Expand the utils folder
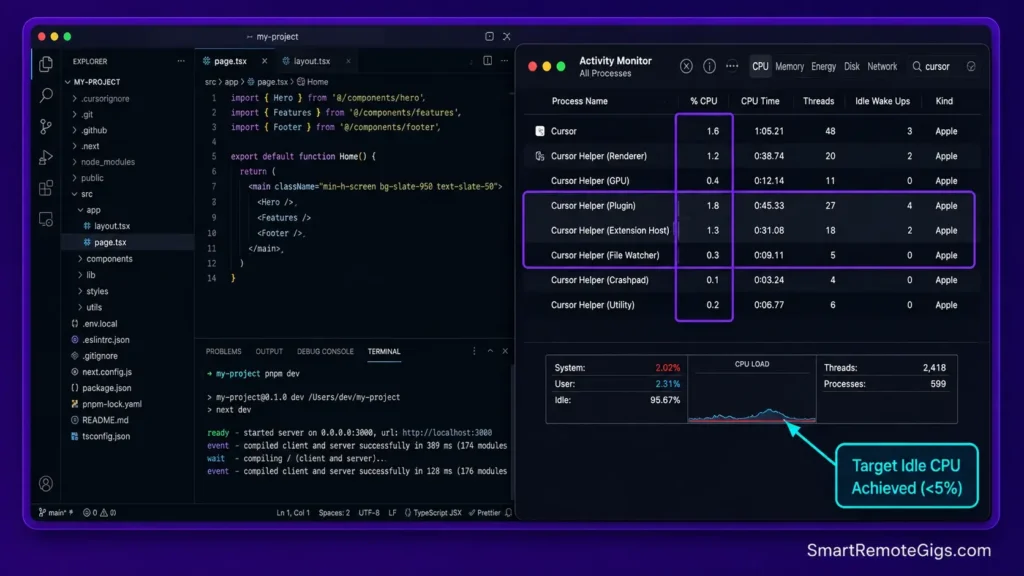The image size is (1024, 576). click(x=90, y=308)
